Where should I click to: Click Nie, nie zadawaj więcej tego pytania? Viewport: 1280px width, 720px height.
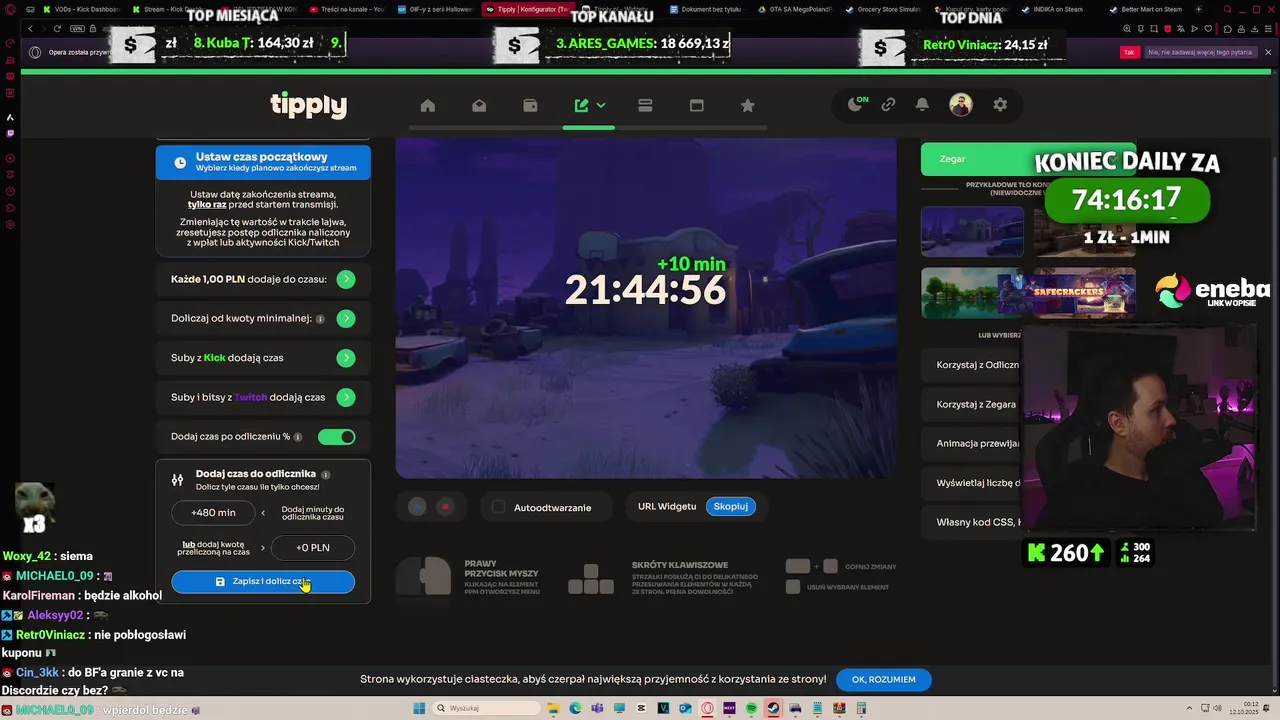pyautogui.click(x=1200, y=52)
